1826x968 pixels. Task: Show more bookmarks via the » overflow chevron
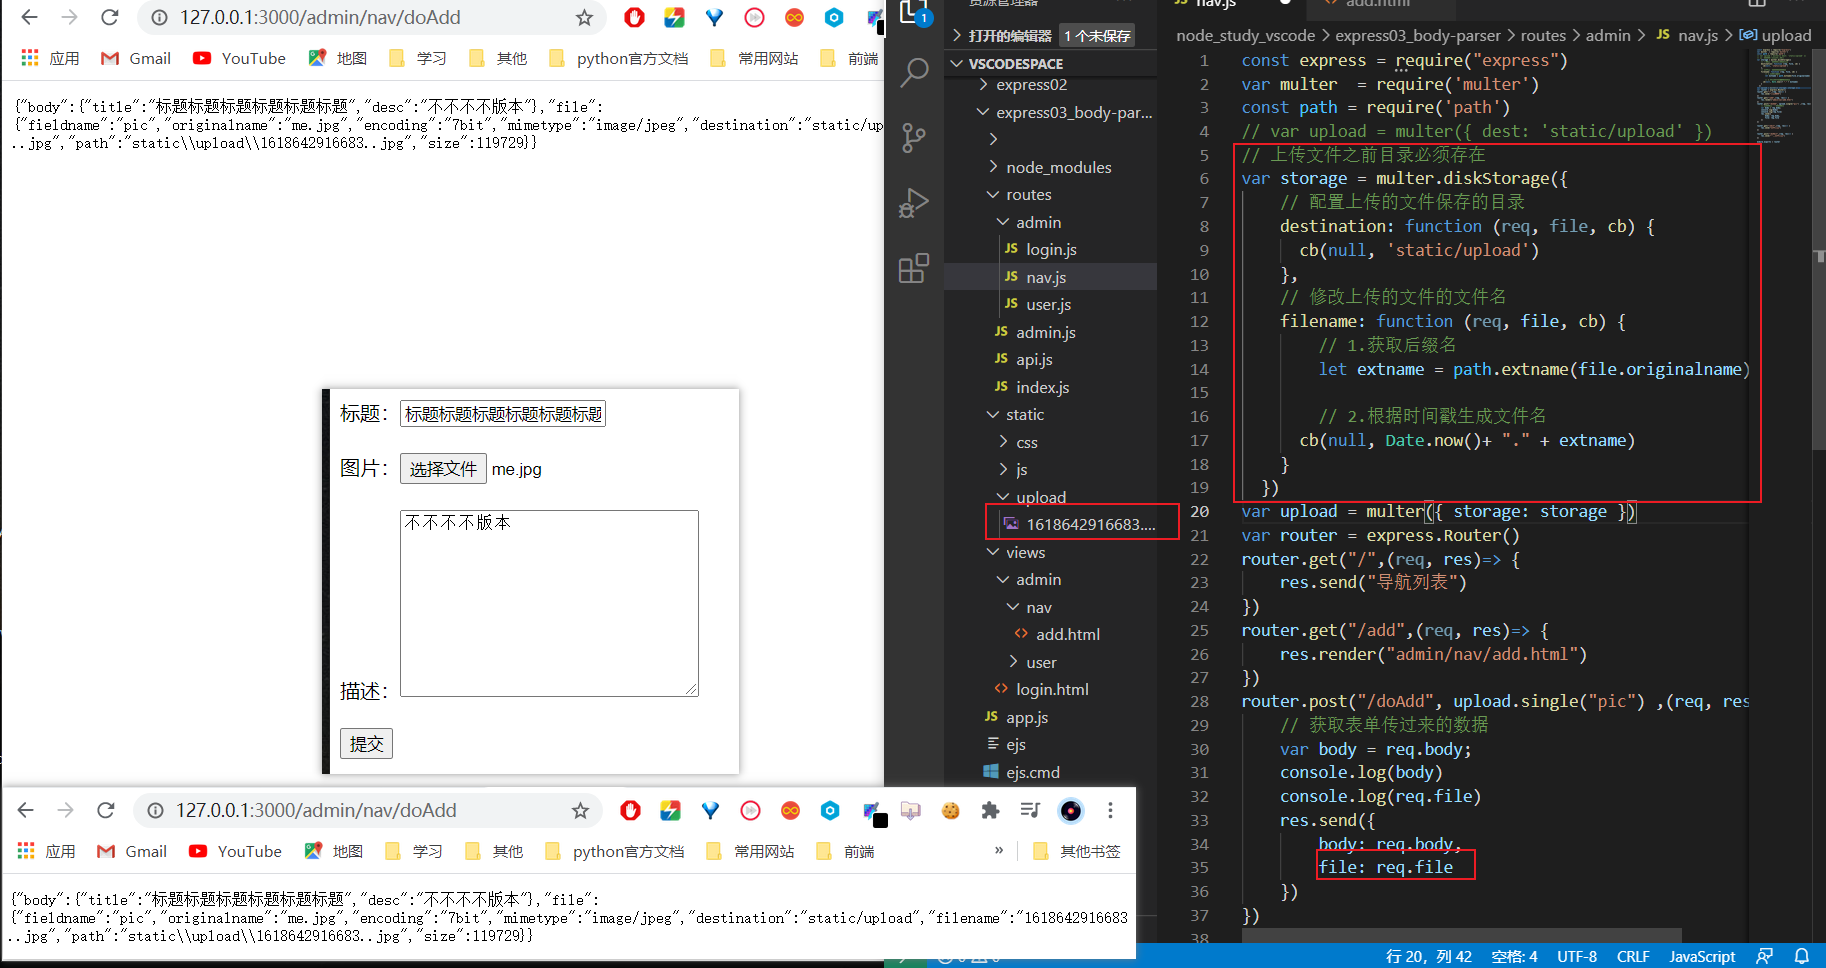click(x=999, y=850)
